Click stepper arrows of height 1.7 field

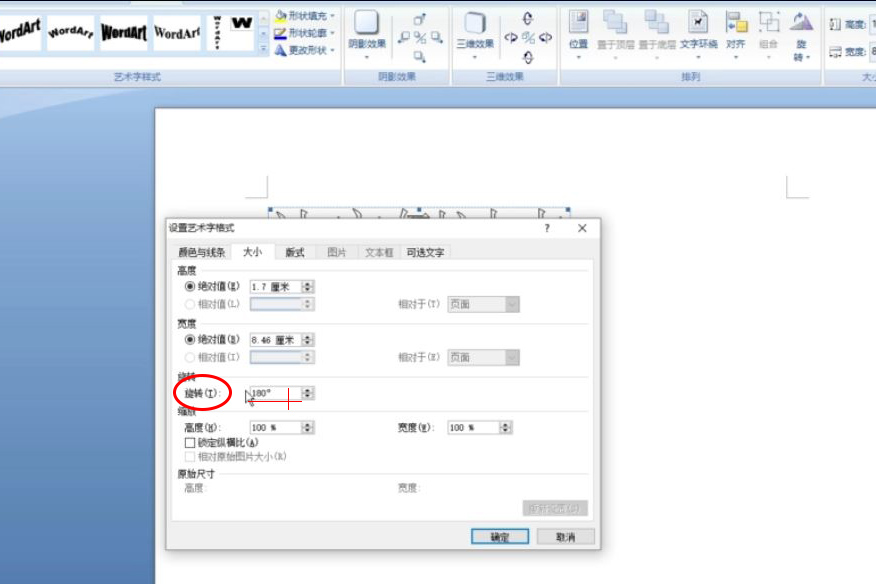coord(308,287)
